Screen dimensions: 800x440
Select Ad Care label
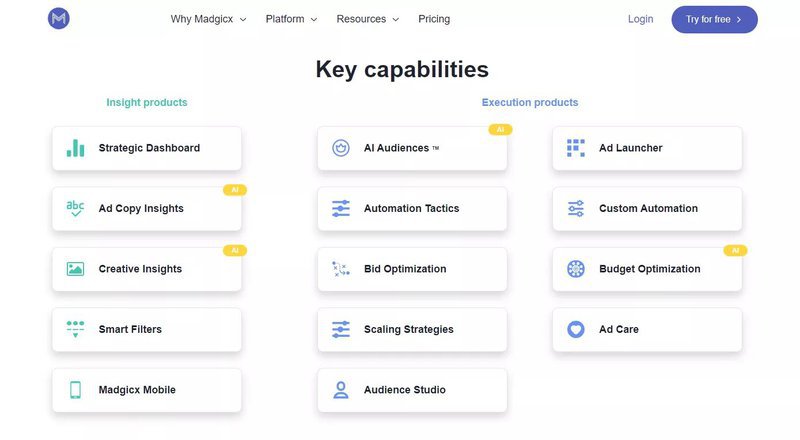[619, 329]
